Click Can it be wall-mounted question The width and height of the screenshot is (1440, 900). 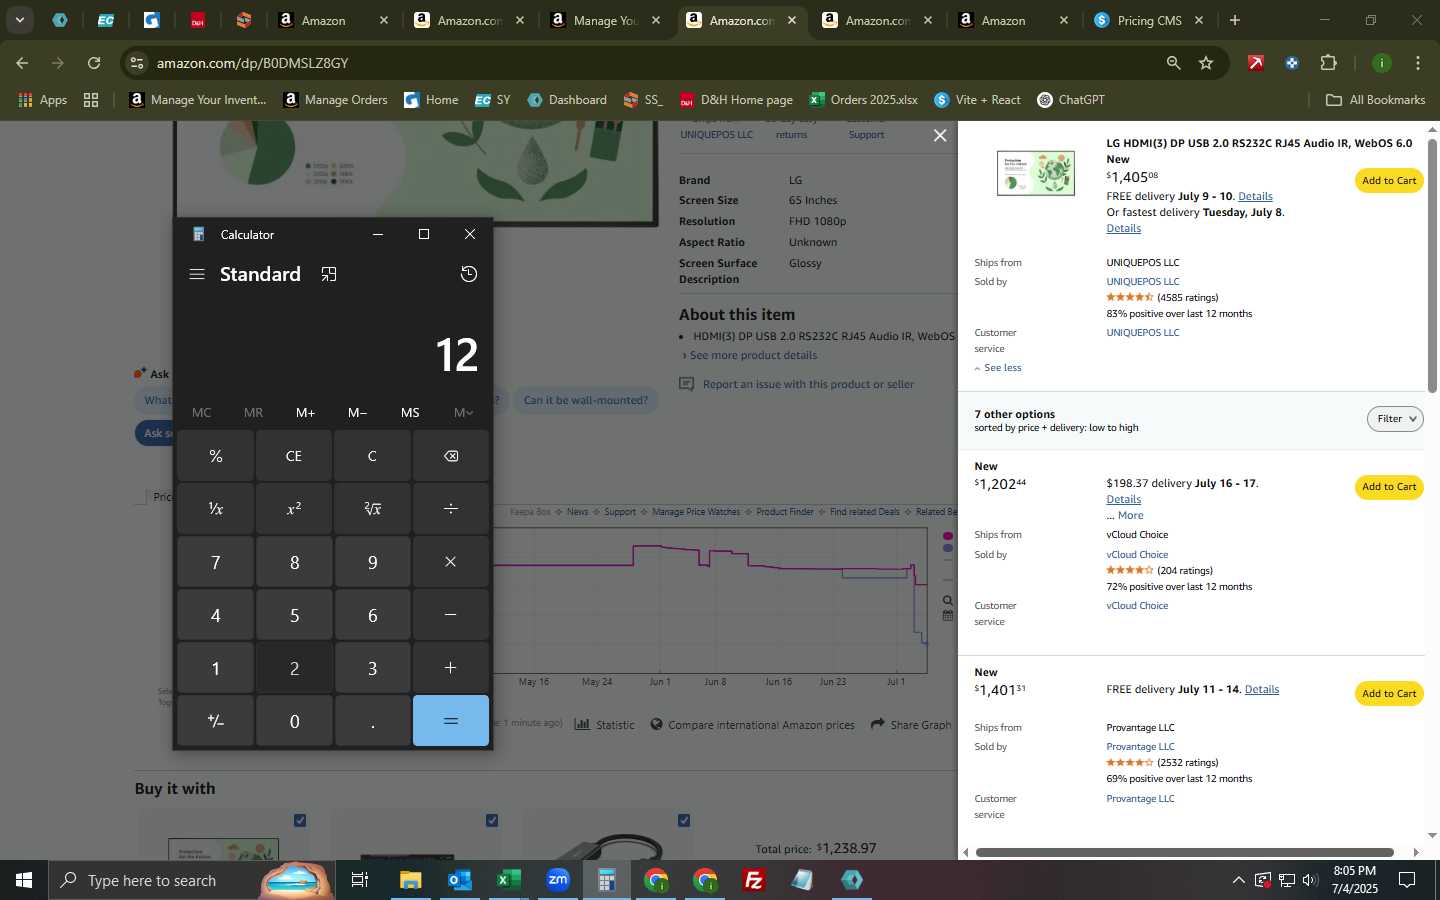pos(586,400)
